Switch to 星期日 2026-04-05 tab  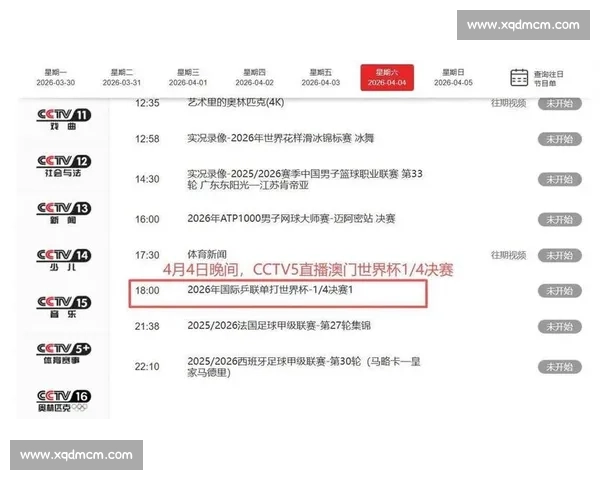[453, 77]
